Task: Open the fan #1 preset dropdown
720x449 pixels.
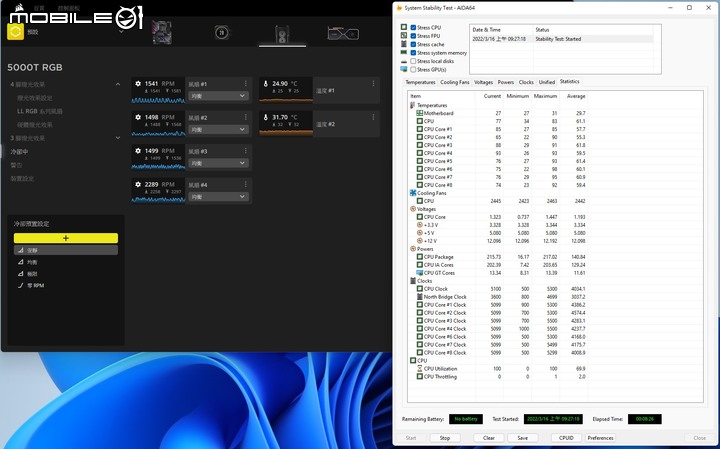Action: pos(218,96)
